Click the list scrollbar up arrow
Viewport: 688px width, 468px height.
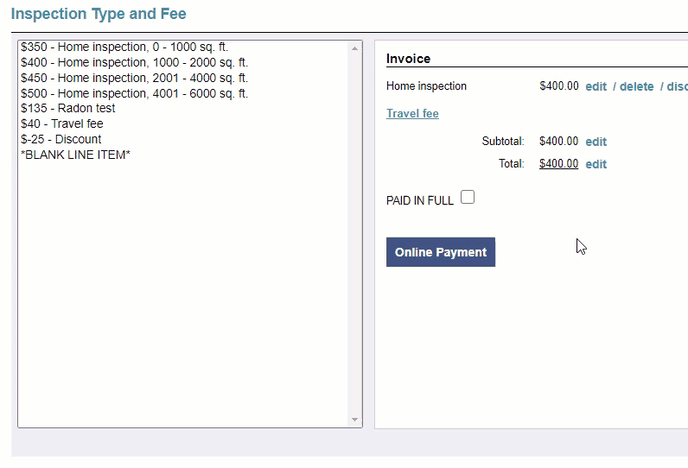point(354,48)
